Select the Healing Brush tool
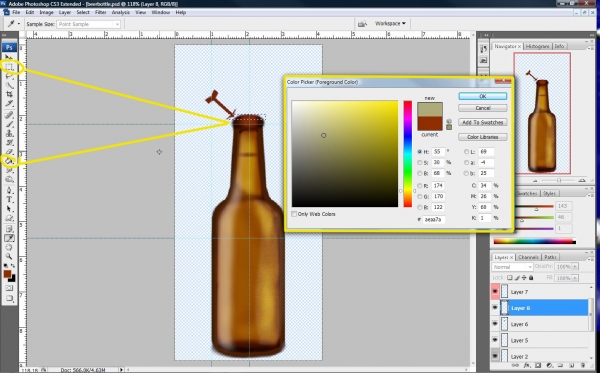Image resolution: width=600 pixels, height=373 pixels. tap(9, 115)
